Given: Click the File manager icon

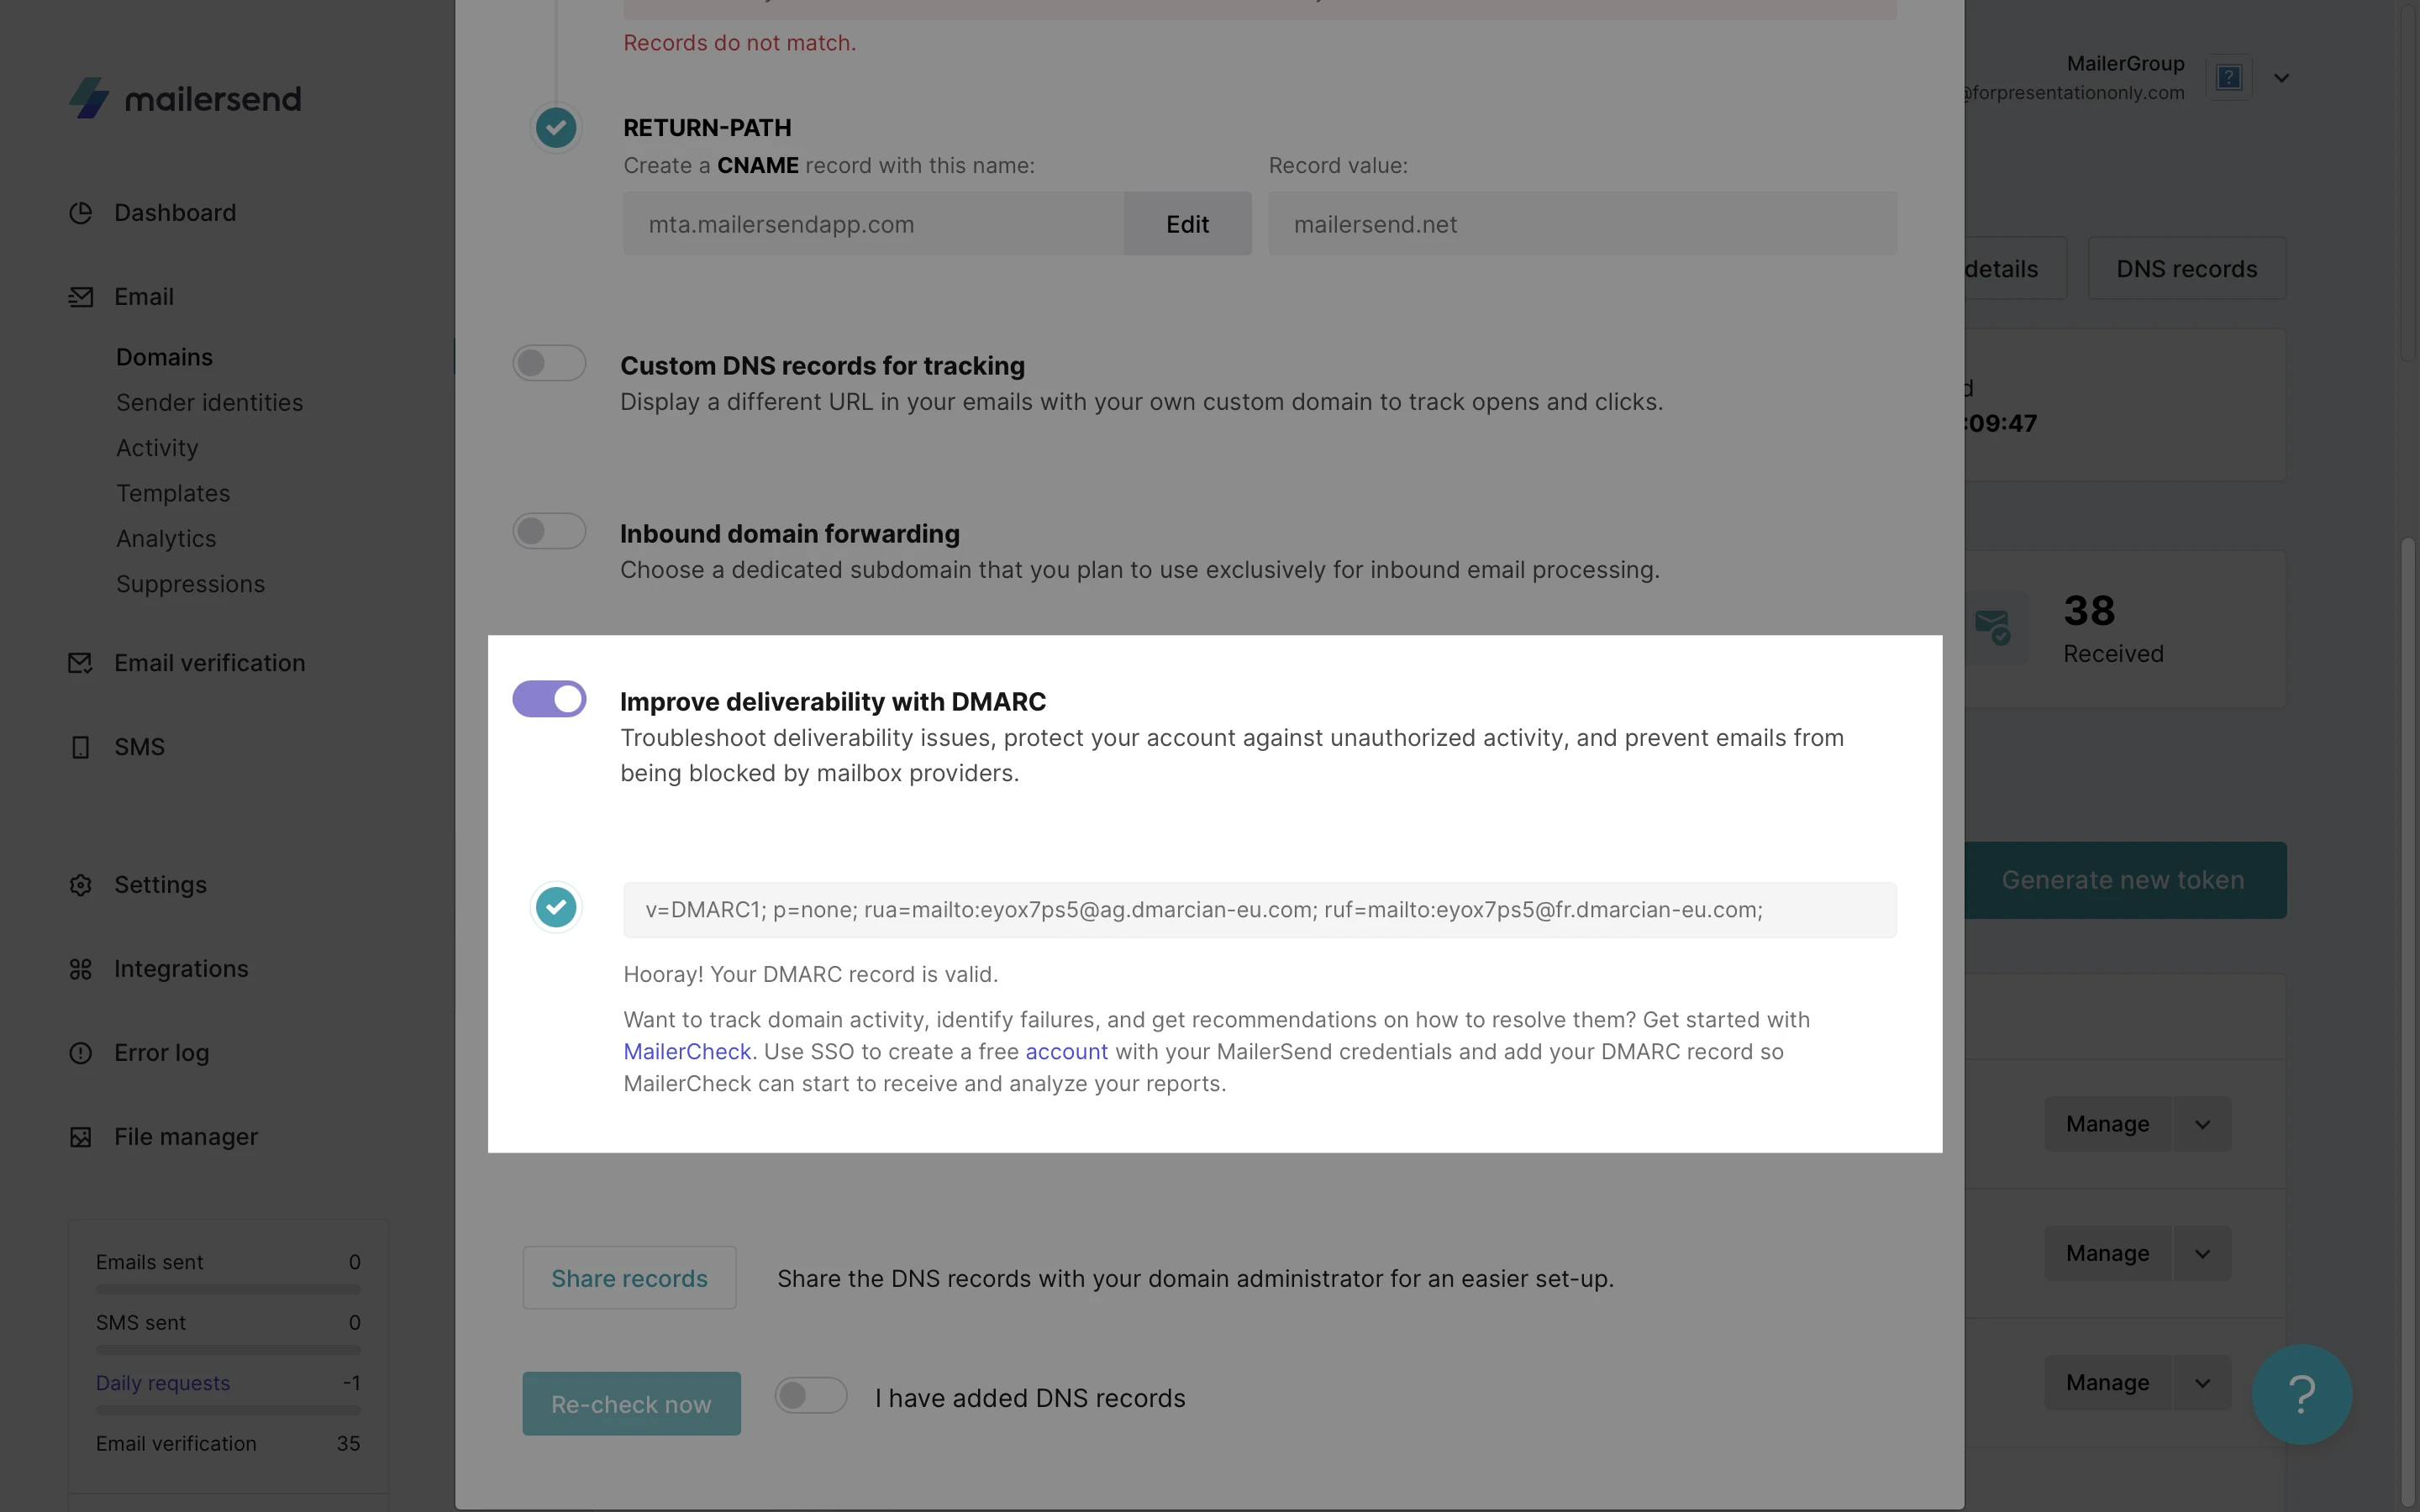Looking at the screenshot, I should [80, 1137].
